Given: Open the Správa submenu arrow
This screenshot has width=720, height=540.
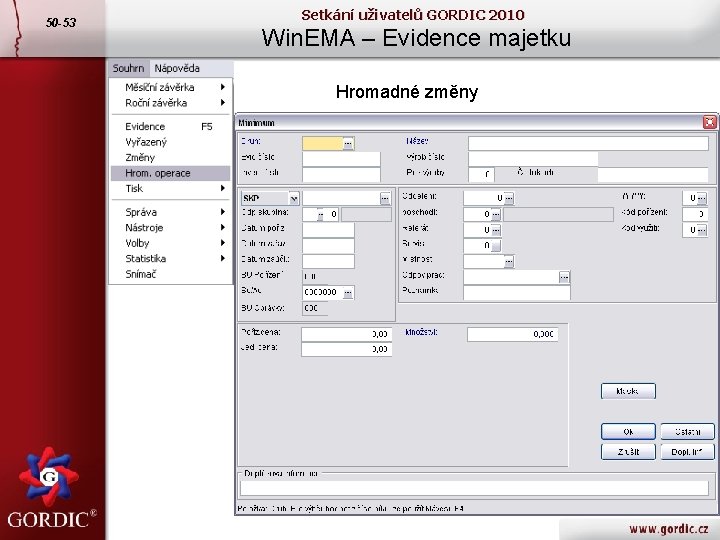Looking at the screenshot, I should pos(223,212).
